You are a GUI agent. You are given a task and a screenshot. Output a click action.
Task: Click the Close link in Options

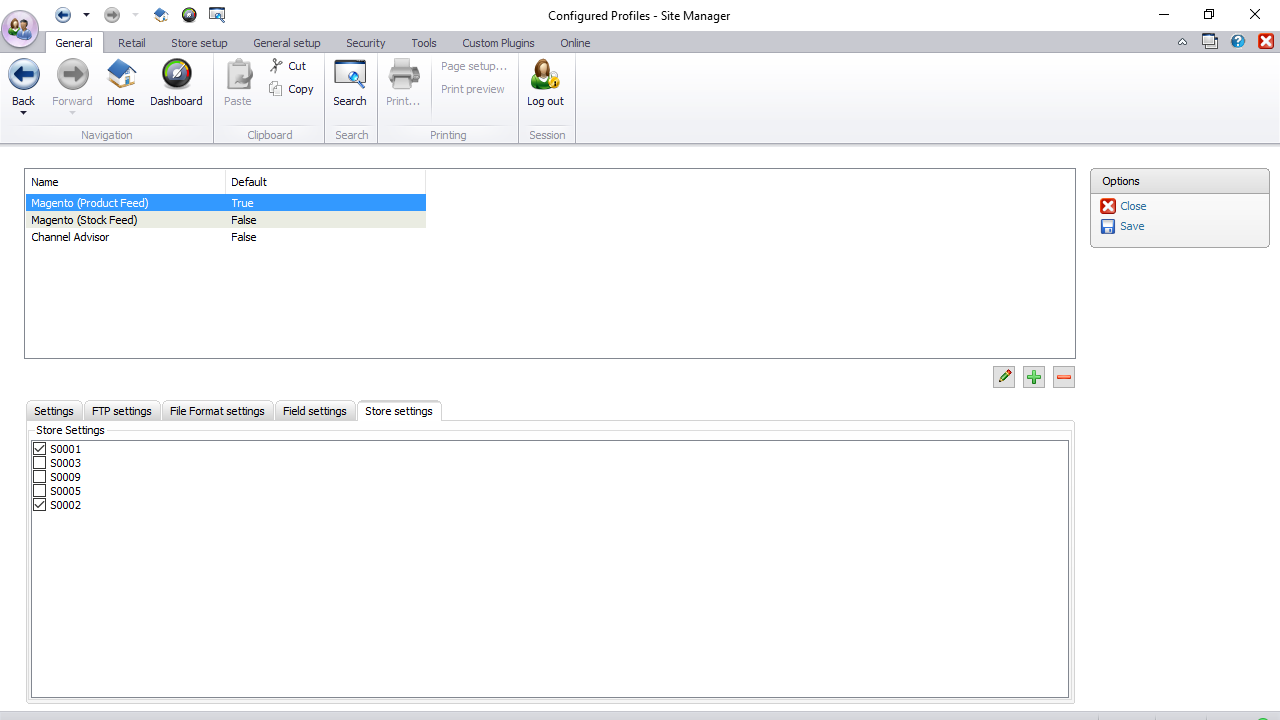[x=1133, y=206]
